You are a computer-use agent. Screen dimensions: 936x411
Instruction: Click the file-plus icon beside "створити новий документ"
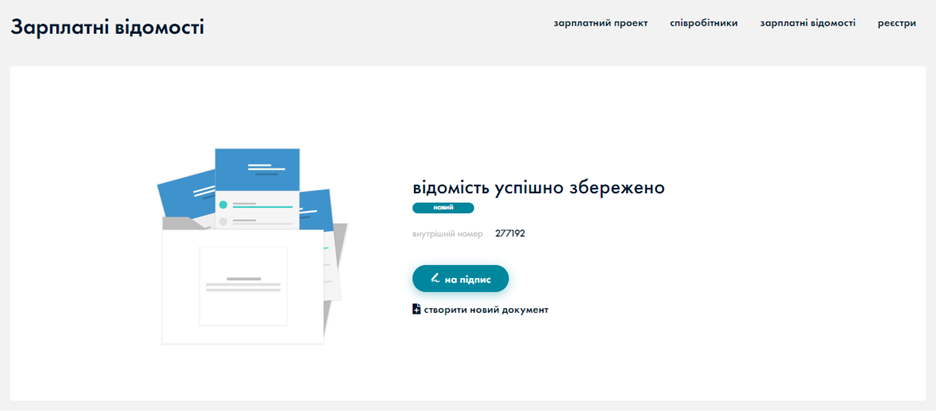(x=417, y=309)
